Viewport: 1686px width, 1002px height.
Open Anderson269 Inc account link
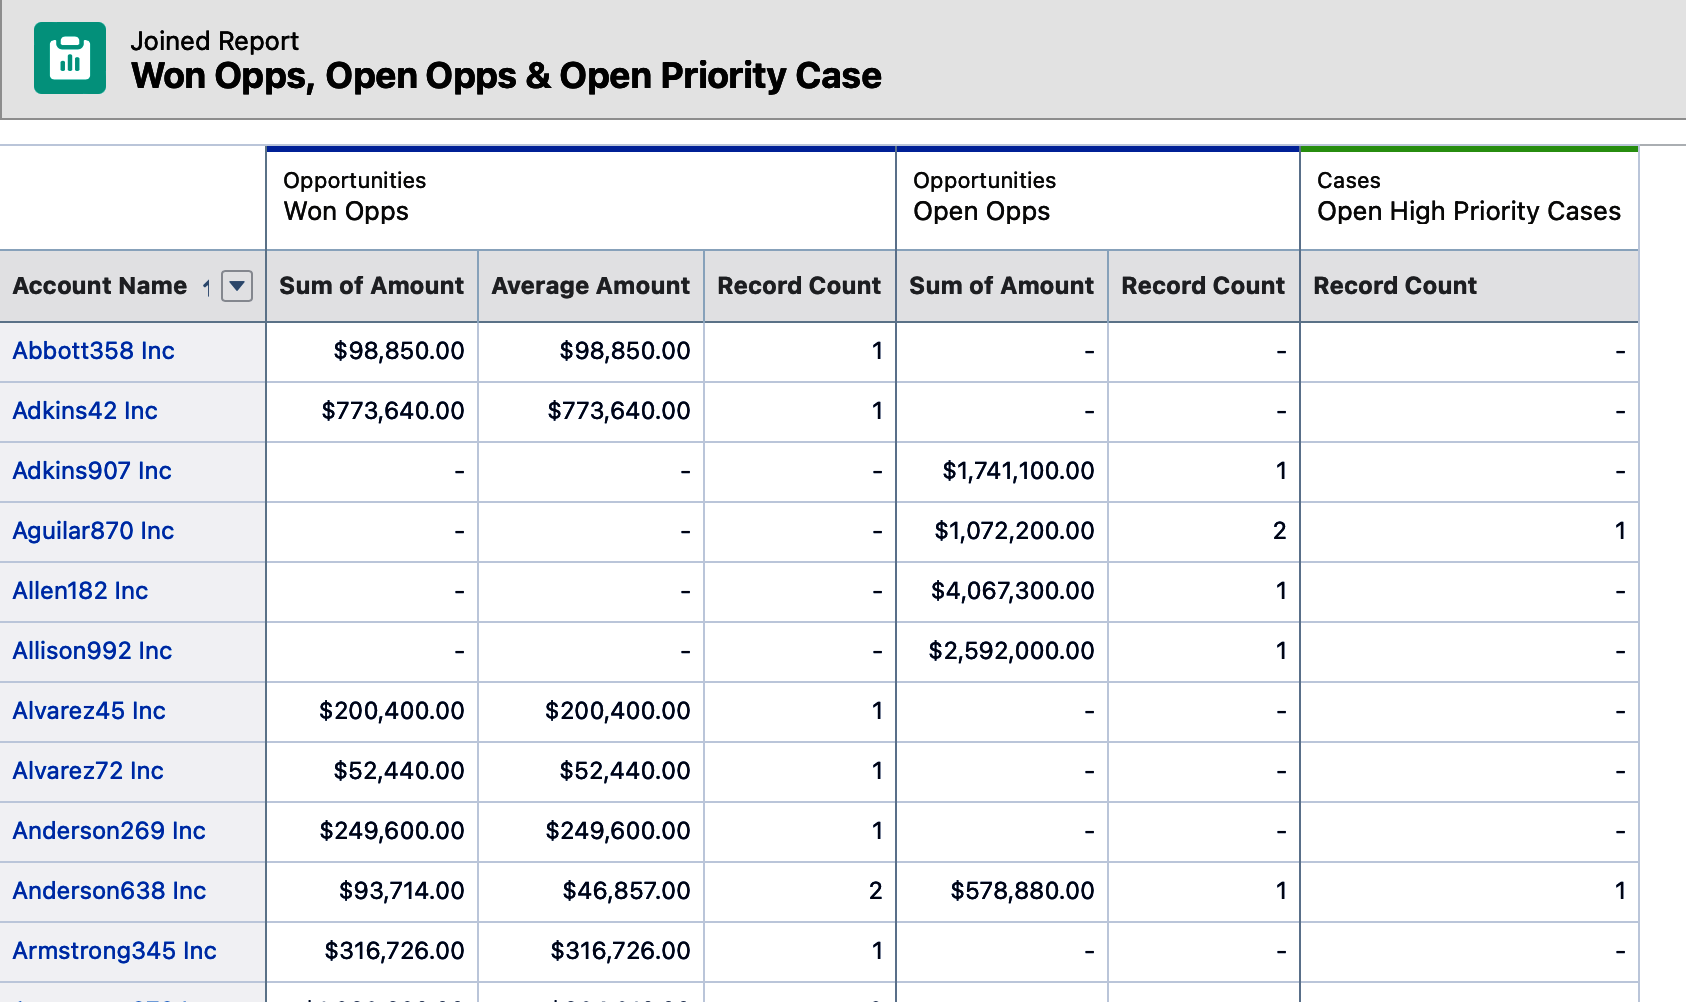(109, 831)
